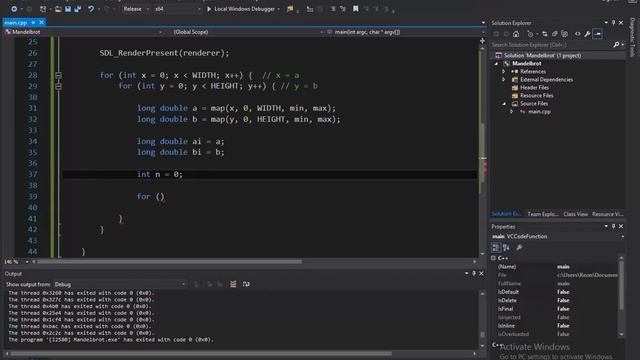The height and width of the screenshot is (360, 640).
Task: Click Categorized view in the Properties panel
Action: [496, 247]
